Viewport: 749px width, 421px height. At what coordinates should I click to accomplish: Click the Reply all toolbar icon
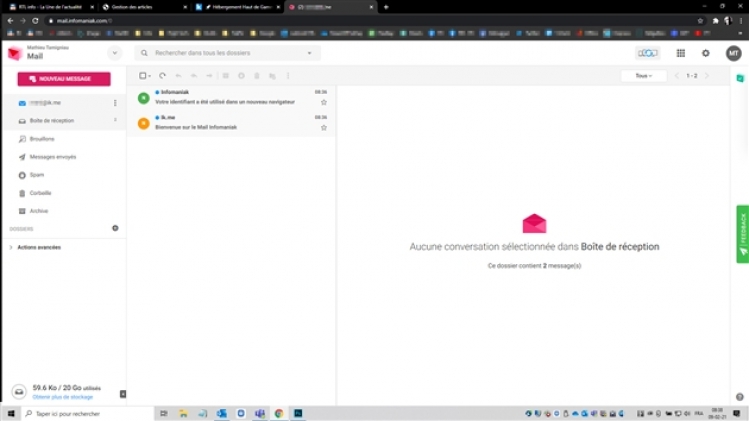pyautogui.click(x=194, y=76)
